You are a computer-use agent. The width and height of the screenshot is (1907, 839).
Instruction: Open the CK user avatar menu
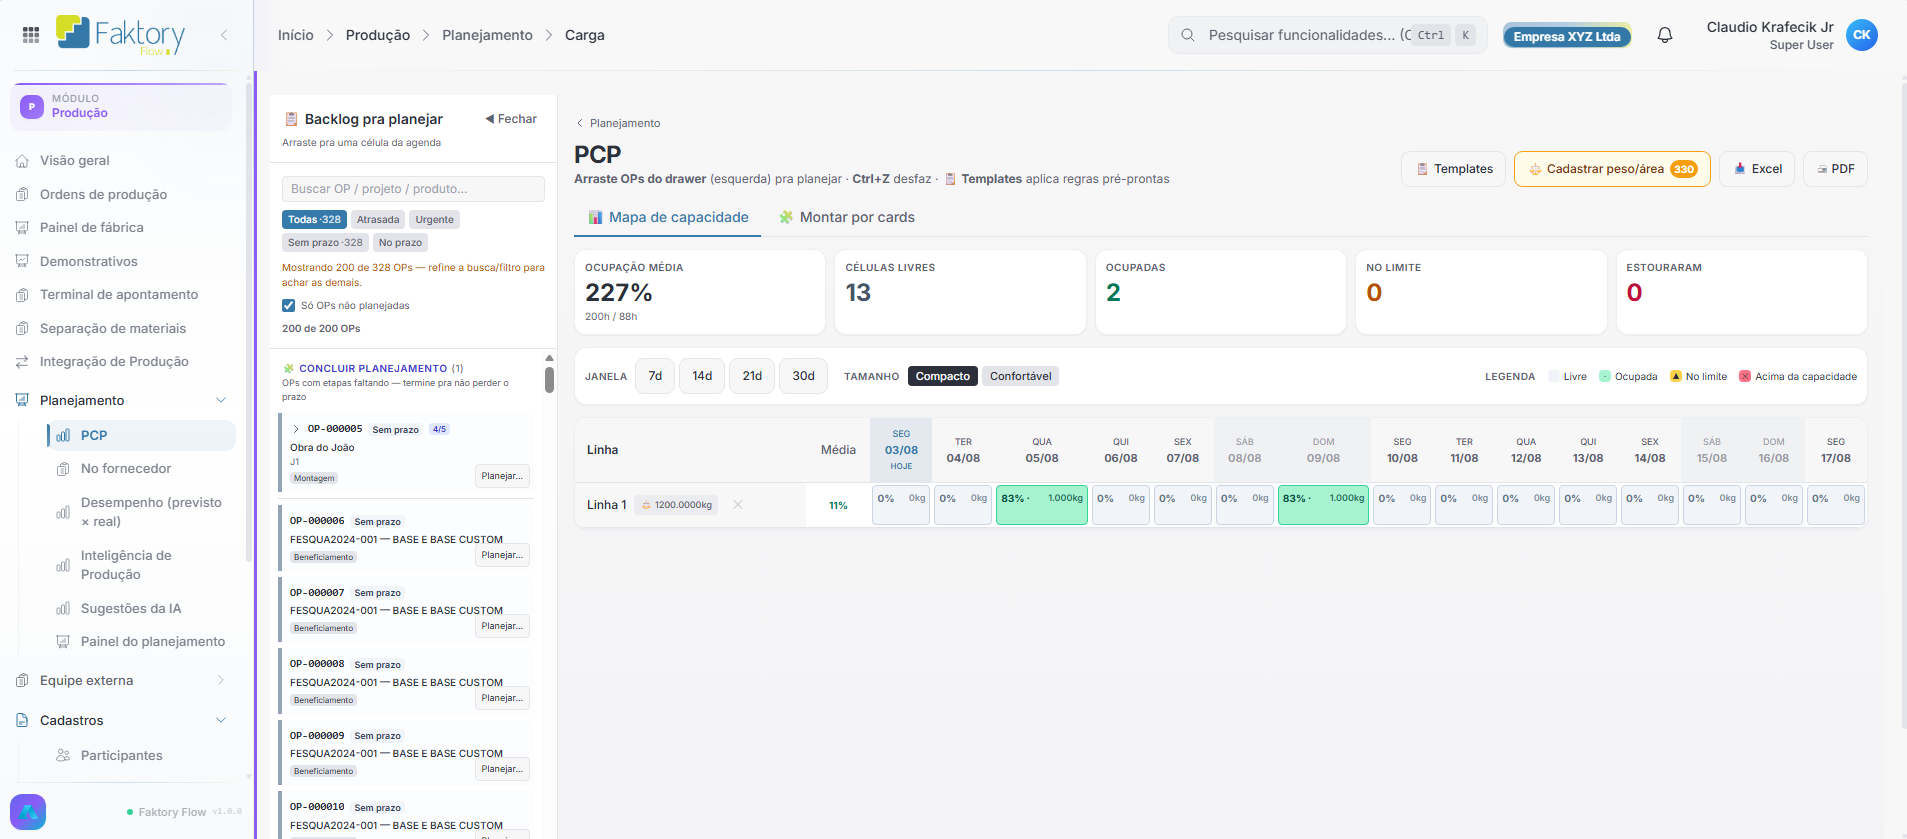point(1861,35)
